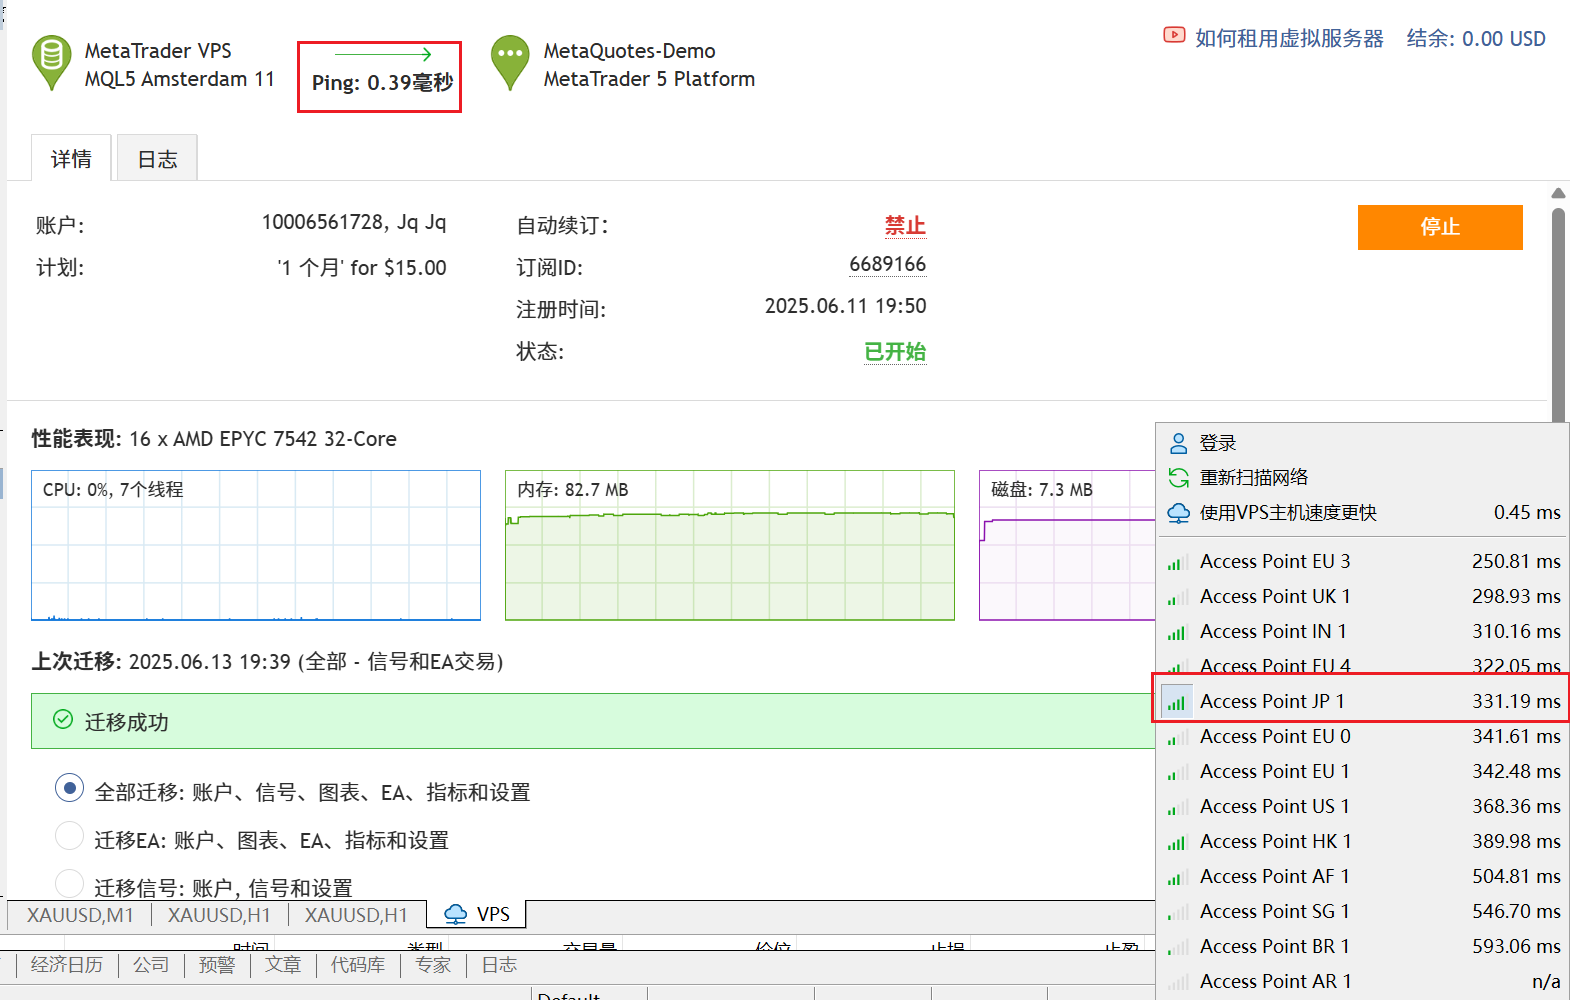Click account value 10006561728, Jq Jq
The width and height of the screenshot is (1570, 1000).
click(354, 222)
